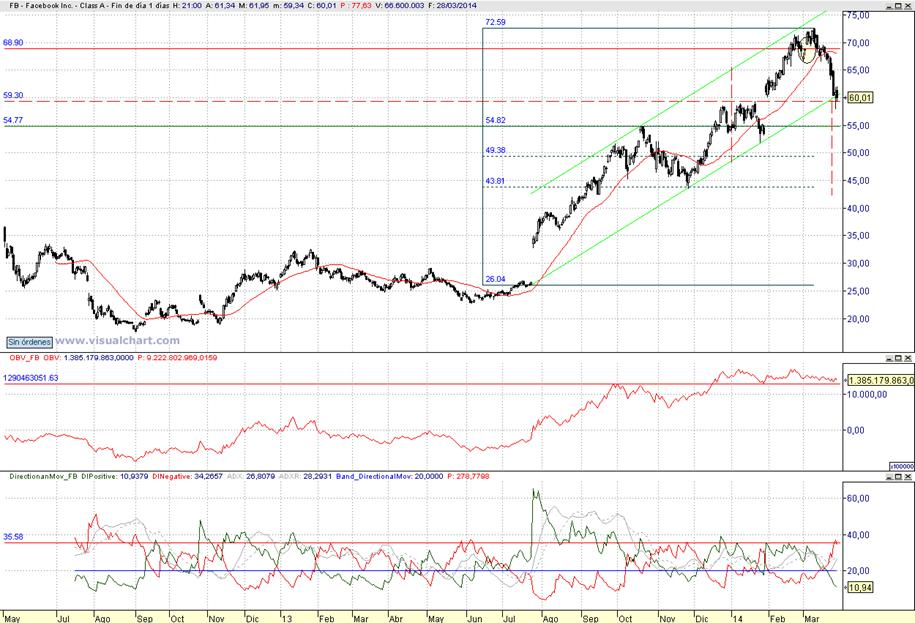Click the 'Band_DirectionalMov: 20,0000' legend value

click(x=389, y=477)
